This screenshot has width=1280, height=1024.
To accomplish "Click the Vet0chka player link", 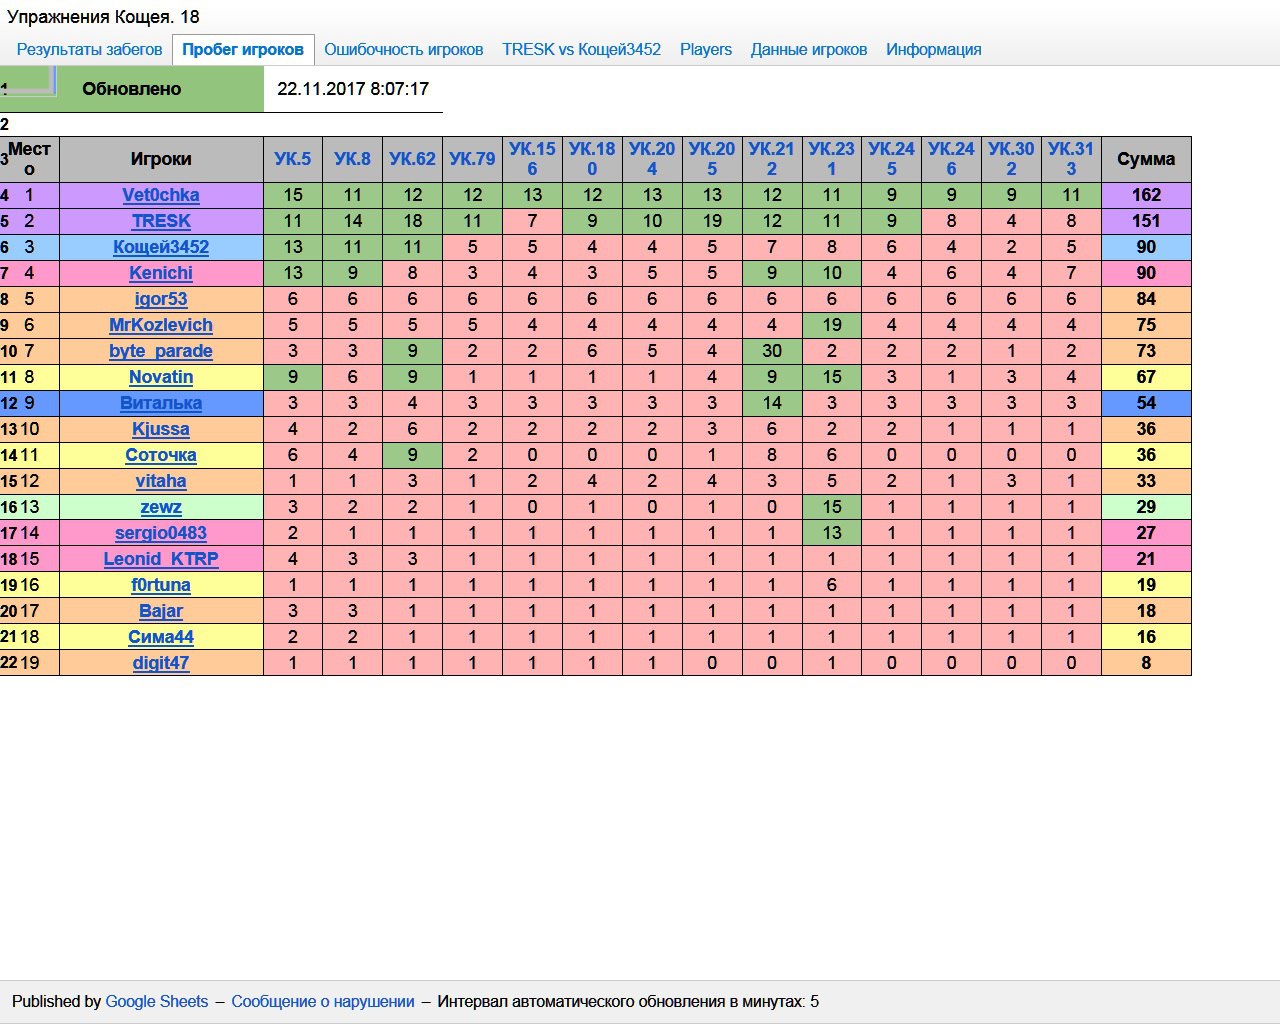I will click(x=161, y=195).
